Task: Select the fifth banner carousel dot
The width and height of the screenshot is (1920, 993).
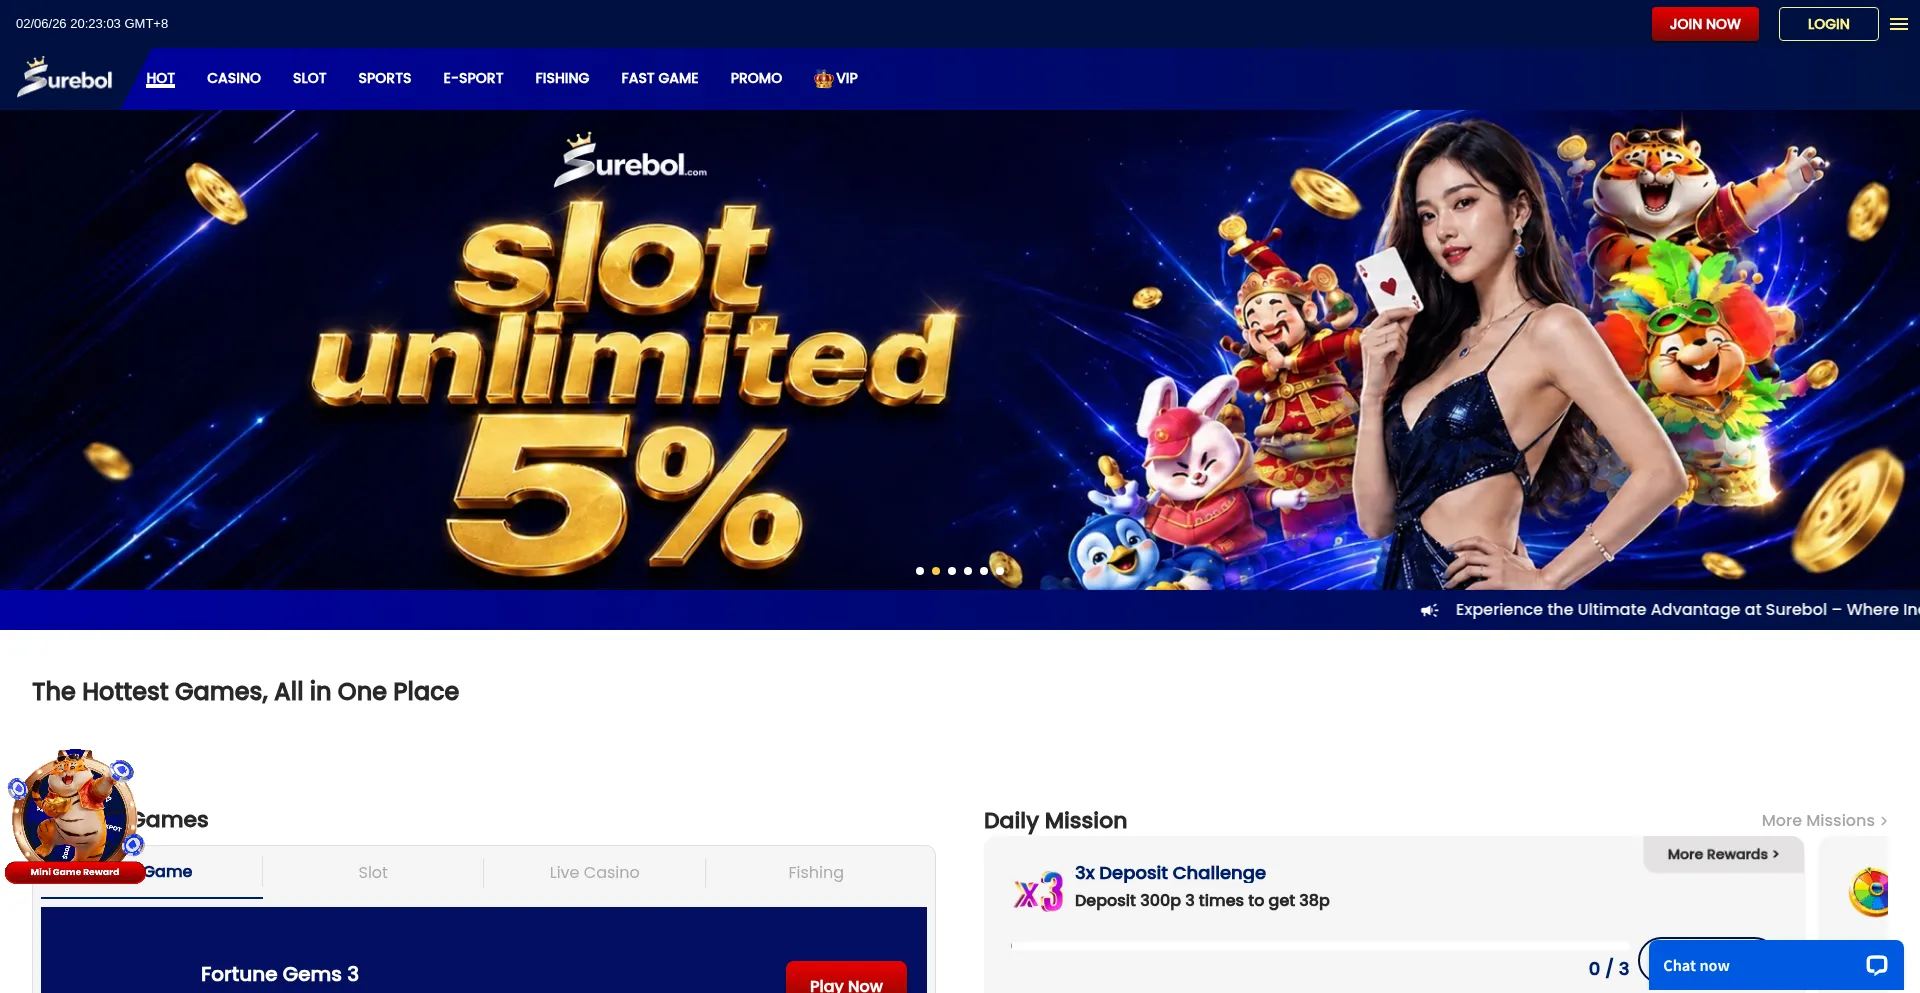Action: point(984,571)
